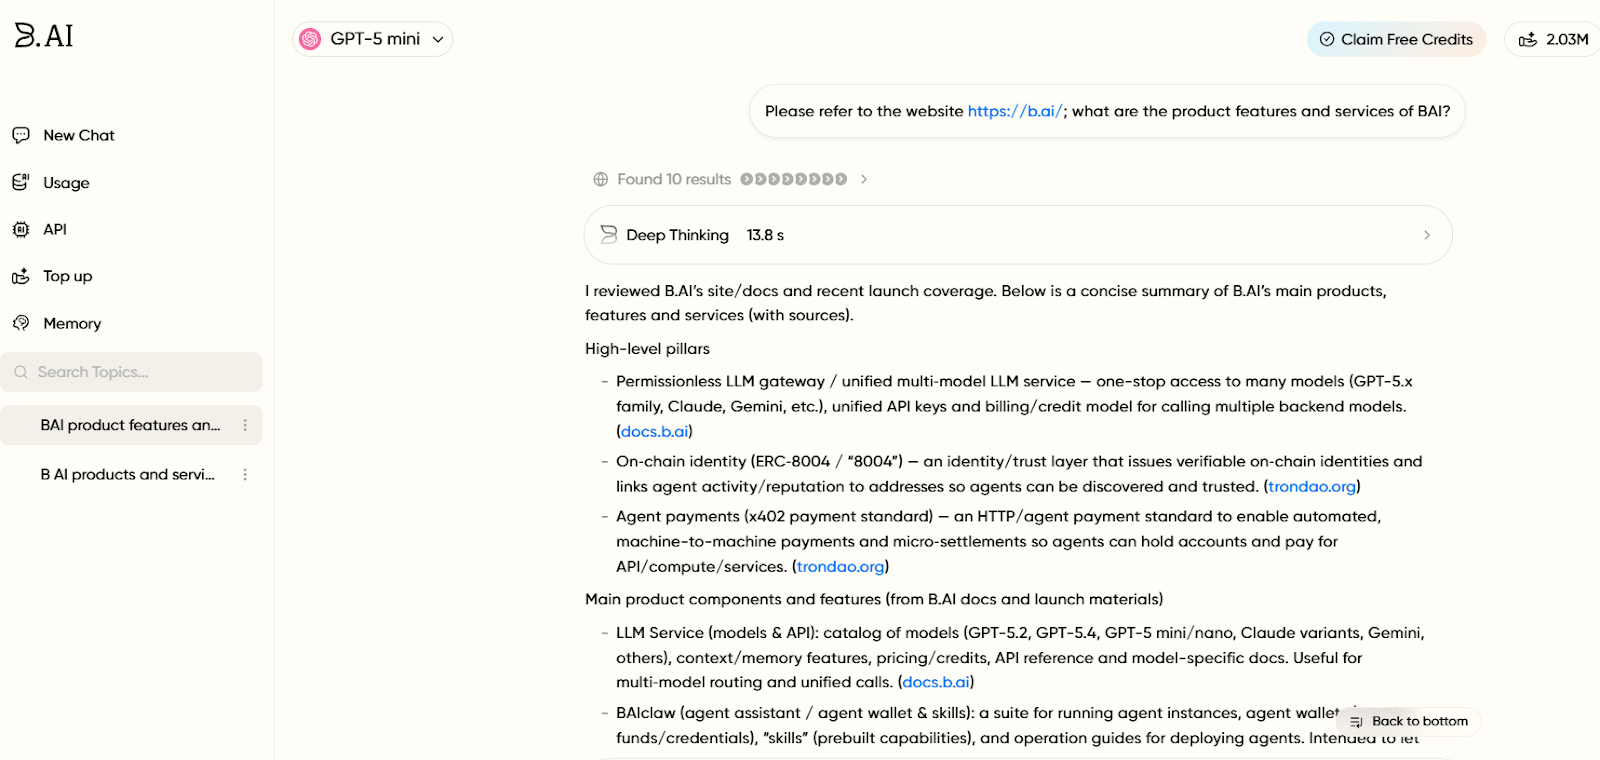This screenshot has height=760, width=1600.
Task: Open options menu for B AI products chat
Action: (245, 474)
